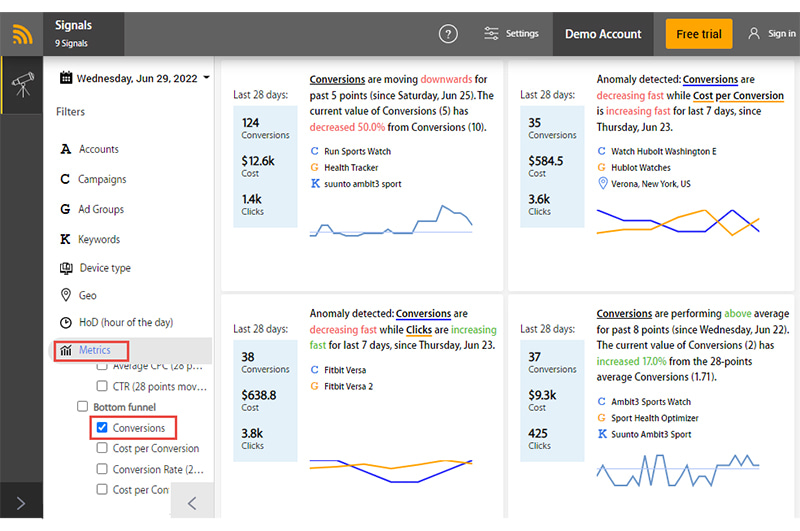This screenshot has height=531, width=800.
Task: Click the Sign in user icon
Action: click(754, 34)
